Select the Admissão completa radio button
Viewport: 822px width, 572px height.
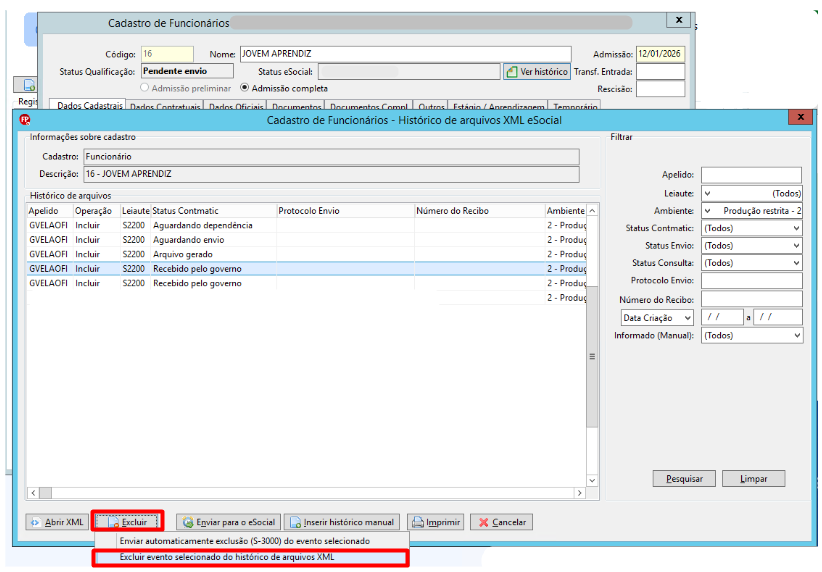coord(244,88)
